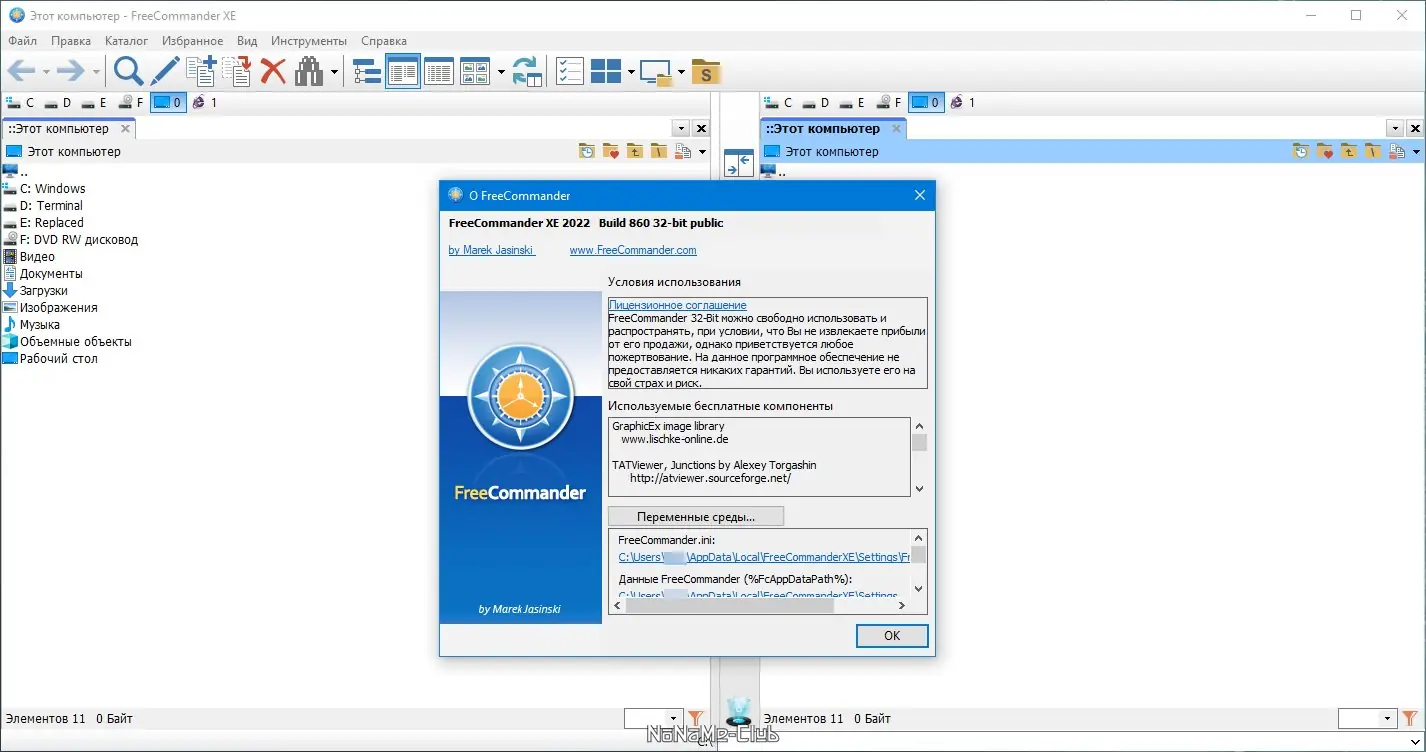Click the synchronize folders icon with green arrows
The height and width of the screenshot is (752, 1426).
click(526, 71)
